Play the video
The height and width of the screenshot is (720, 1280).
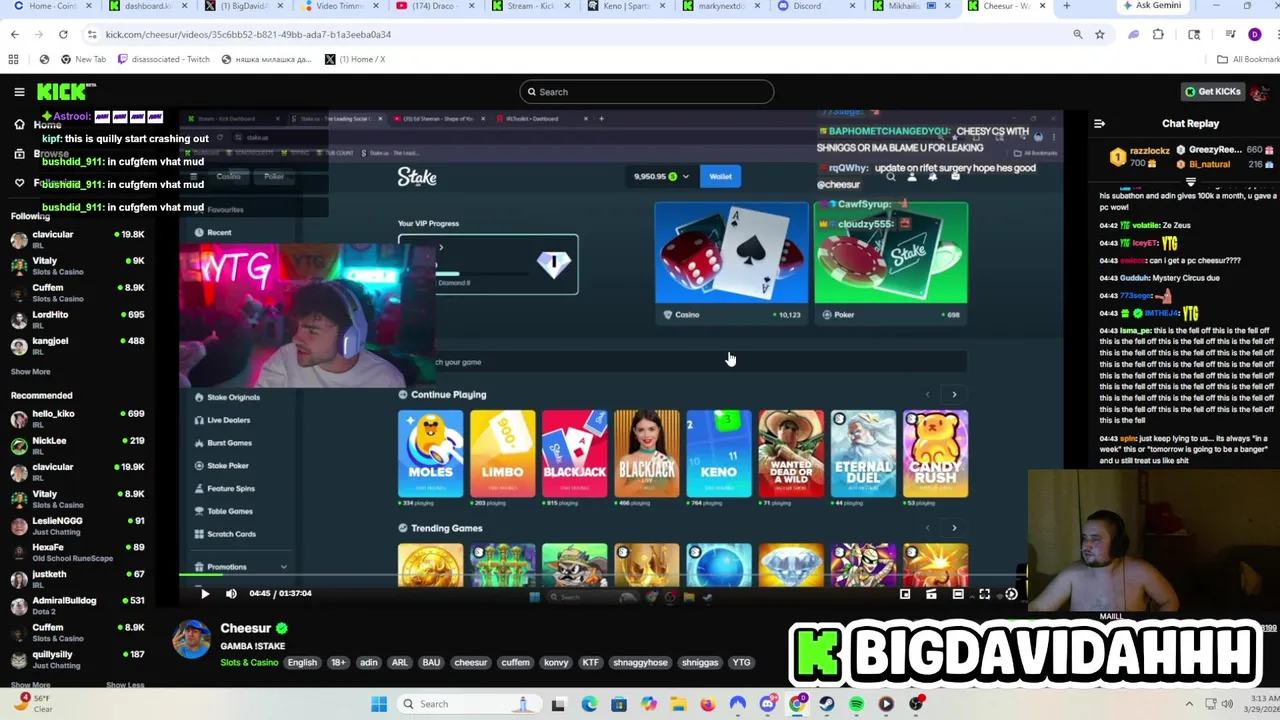click(204, 594)
